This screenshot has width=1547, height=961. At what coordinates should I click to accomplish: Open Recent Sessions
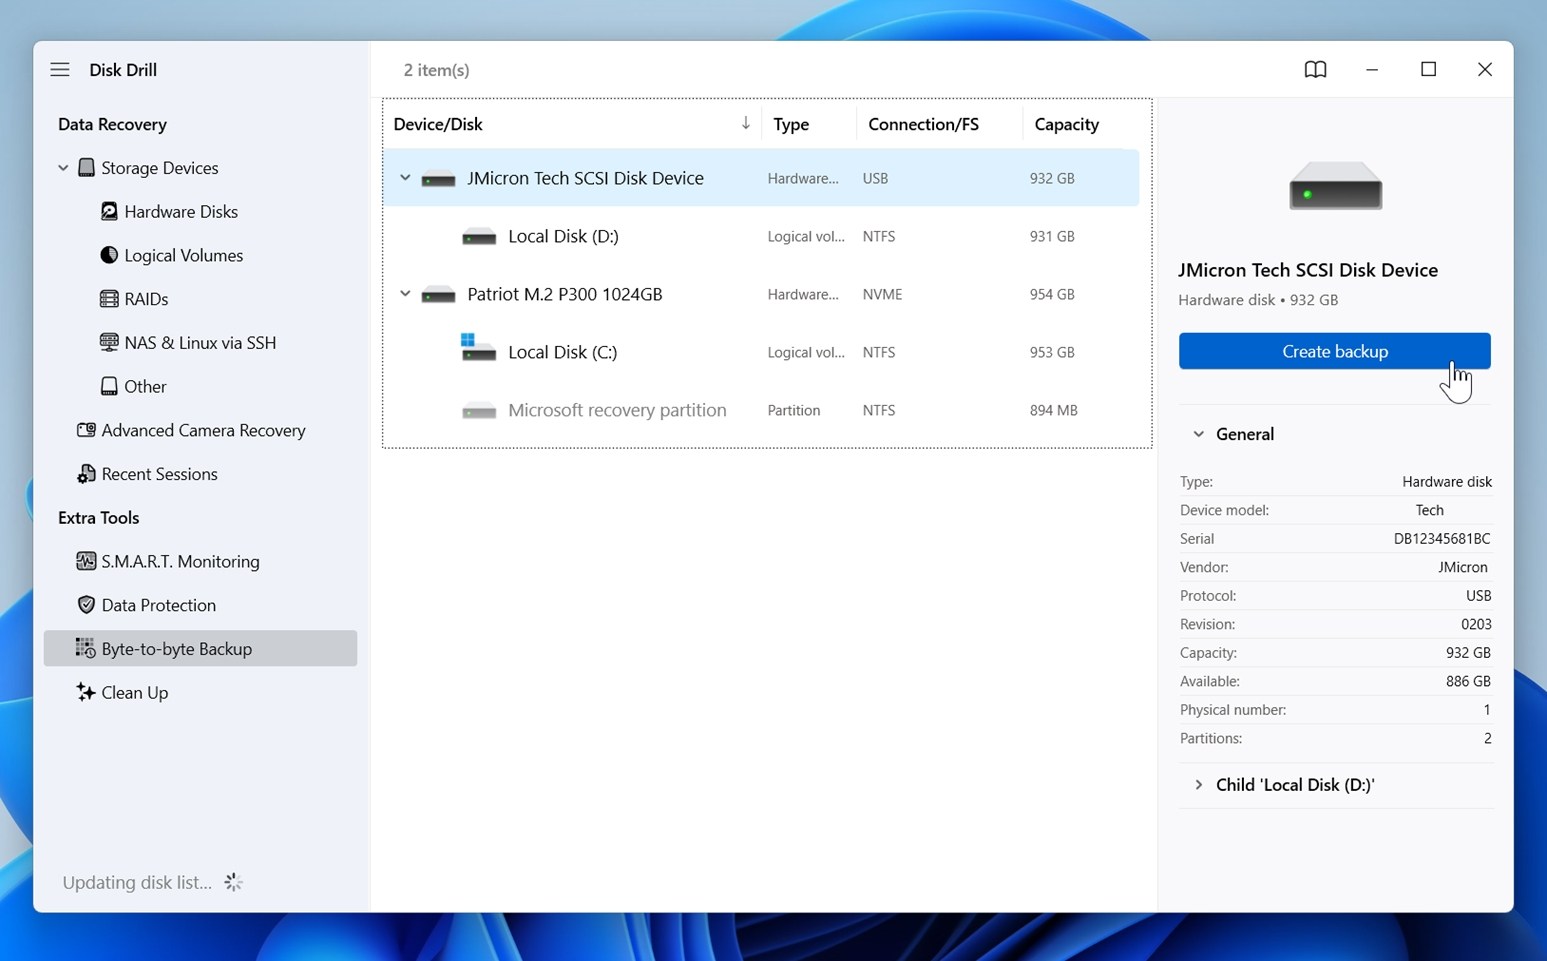coord(159,474)
